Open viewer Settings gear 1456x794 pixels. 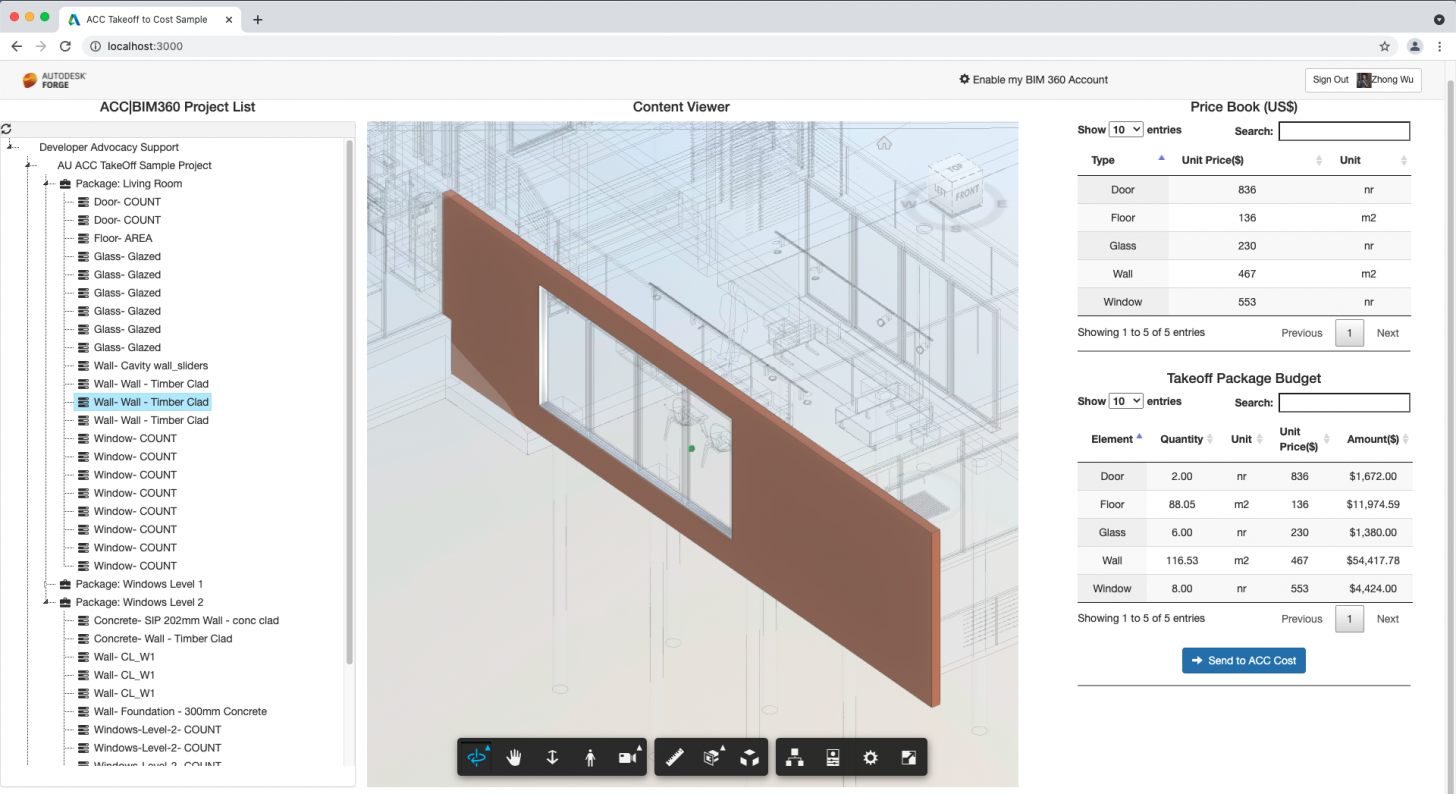point(870,758)
